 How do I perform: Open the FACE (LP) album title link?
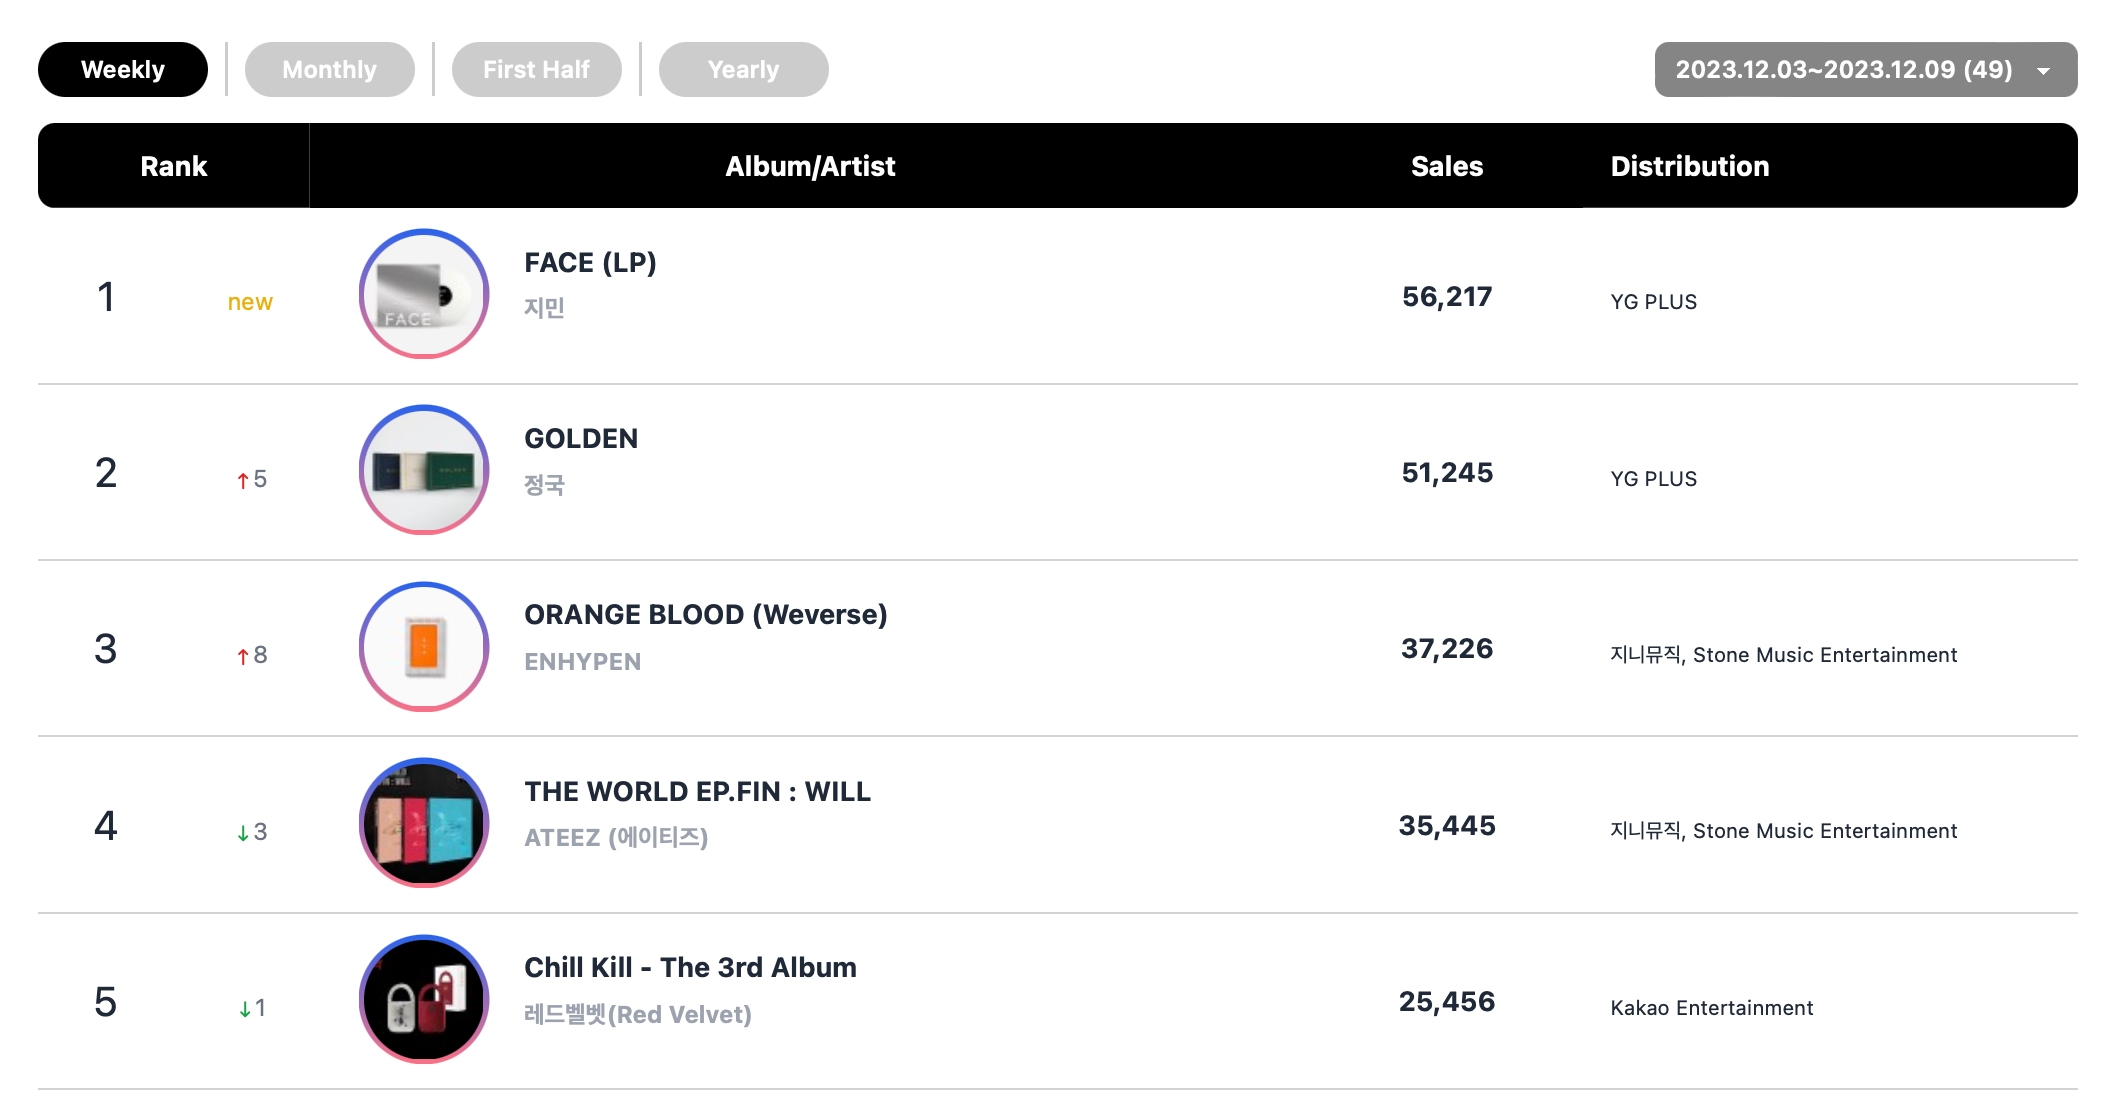[590, 263]
